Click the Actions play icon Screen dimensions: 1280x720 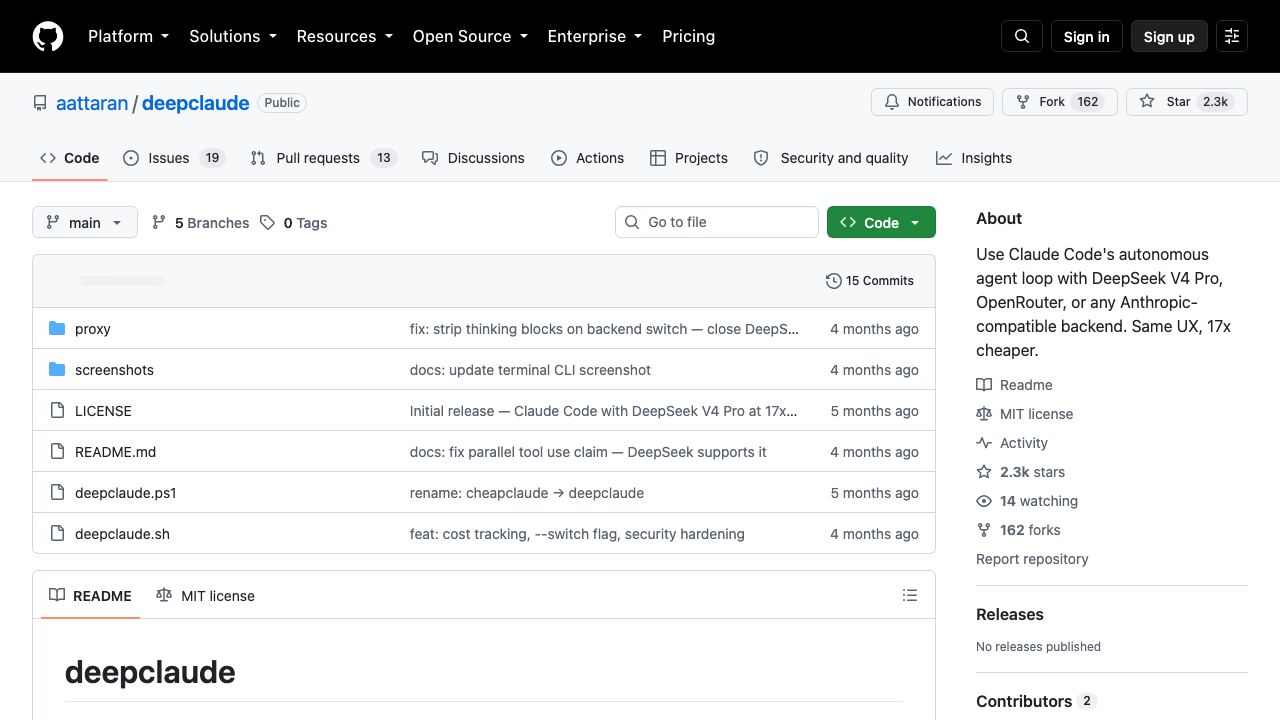click(559, 158)
